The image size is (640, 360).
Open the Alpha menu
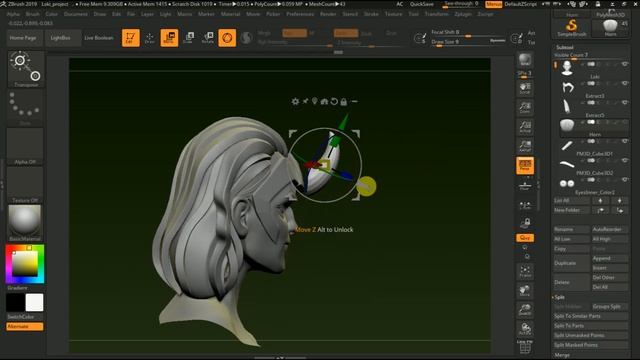click(x=13, y=14)
